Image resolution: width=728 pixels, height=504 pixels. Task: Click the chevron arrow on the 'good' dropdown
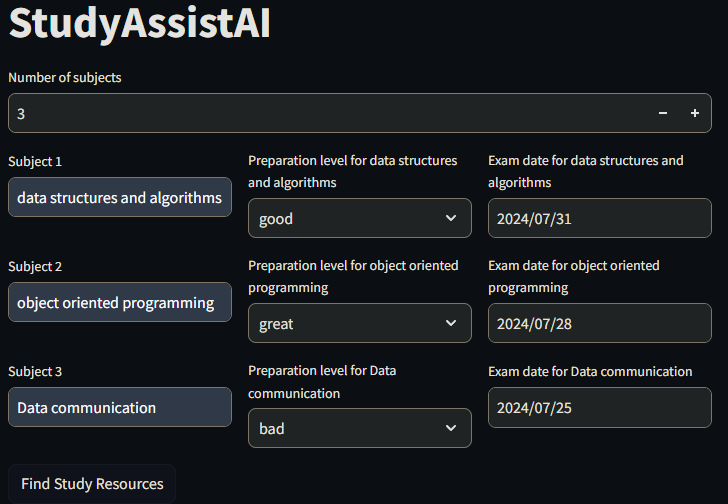tap(450, 218)
